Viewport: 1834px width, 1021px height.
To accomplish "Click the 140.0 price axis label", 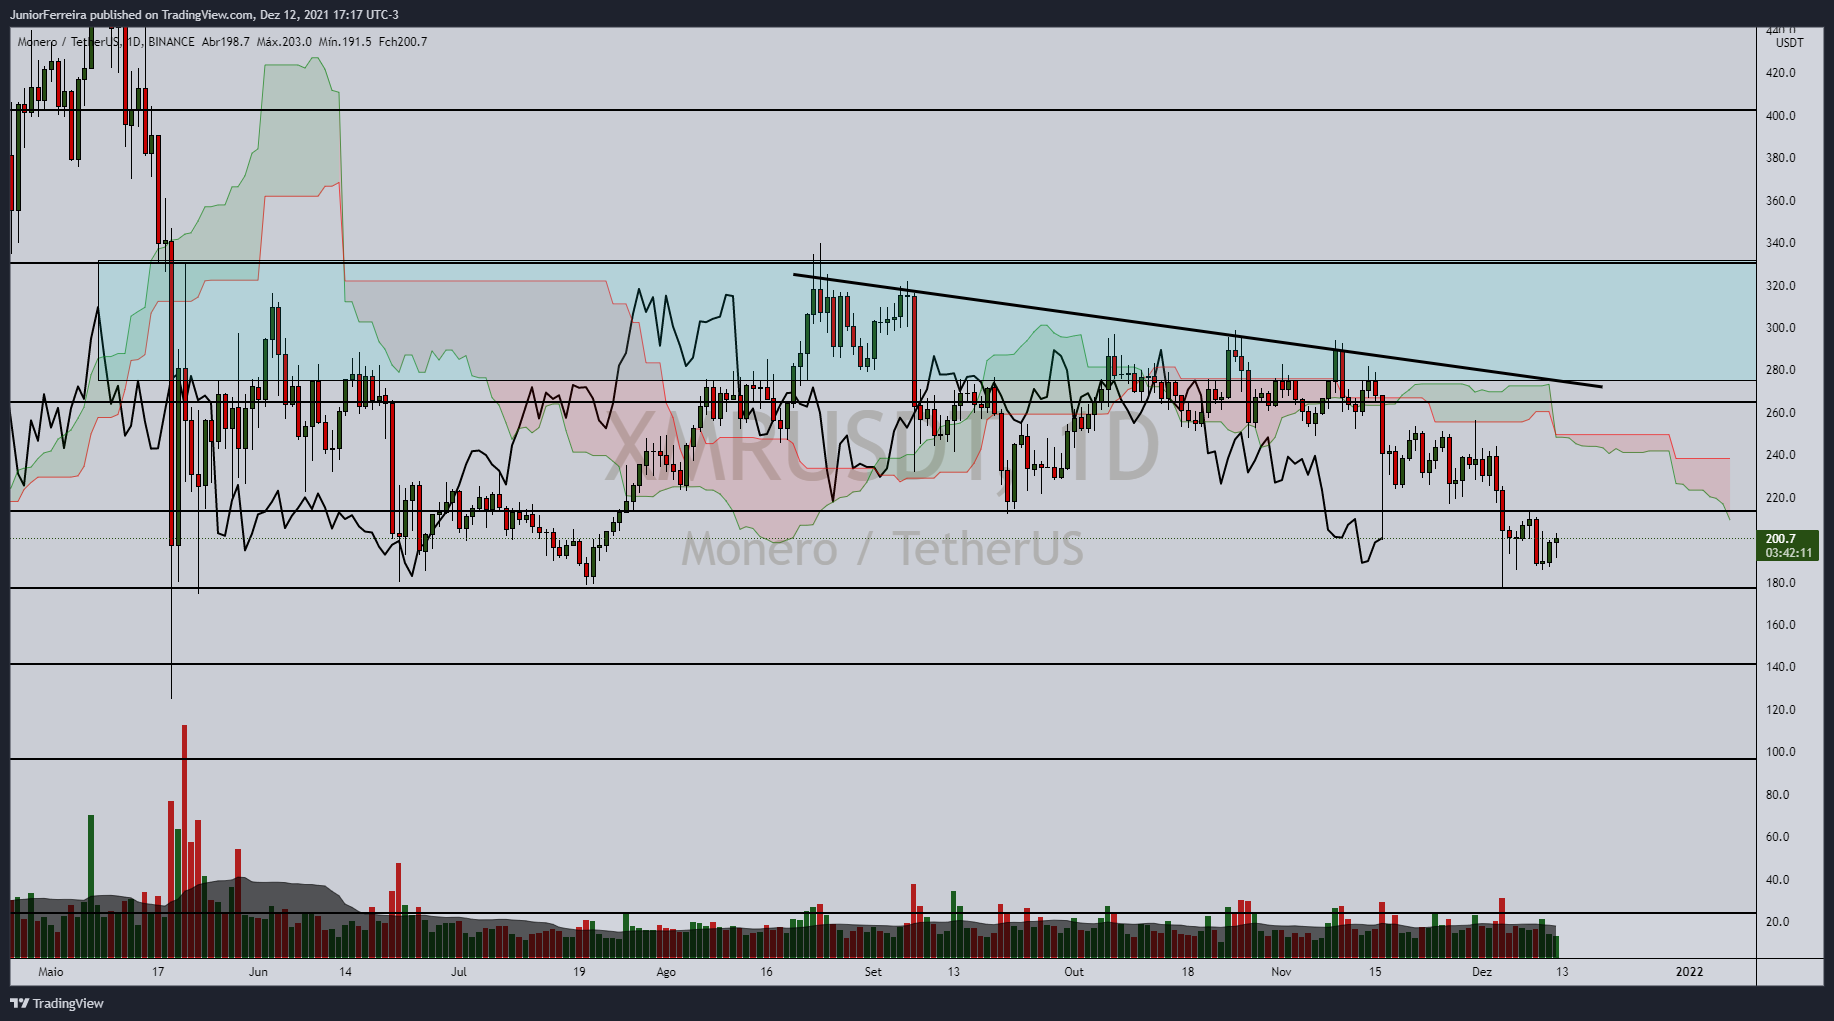I will pos(1780,667).
